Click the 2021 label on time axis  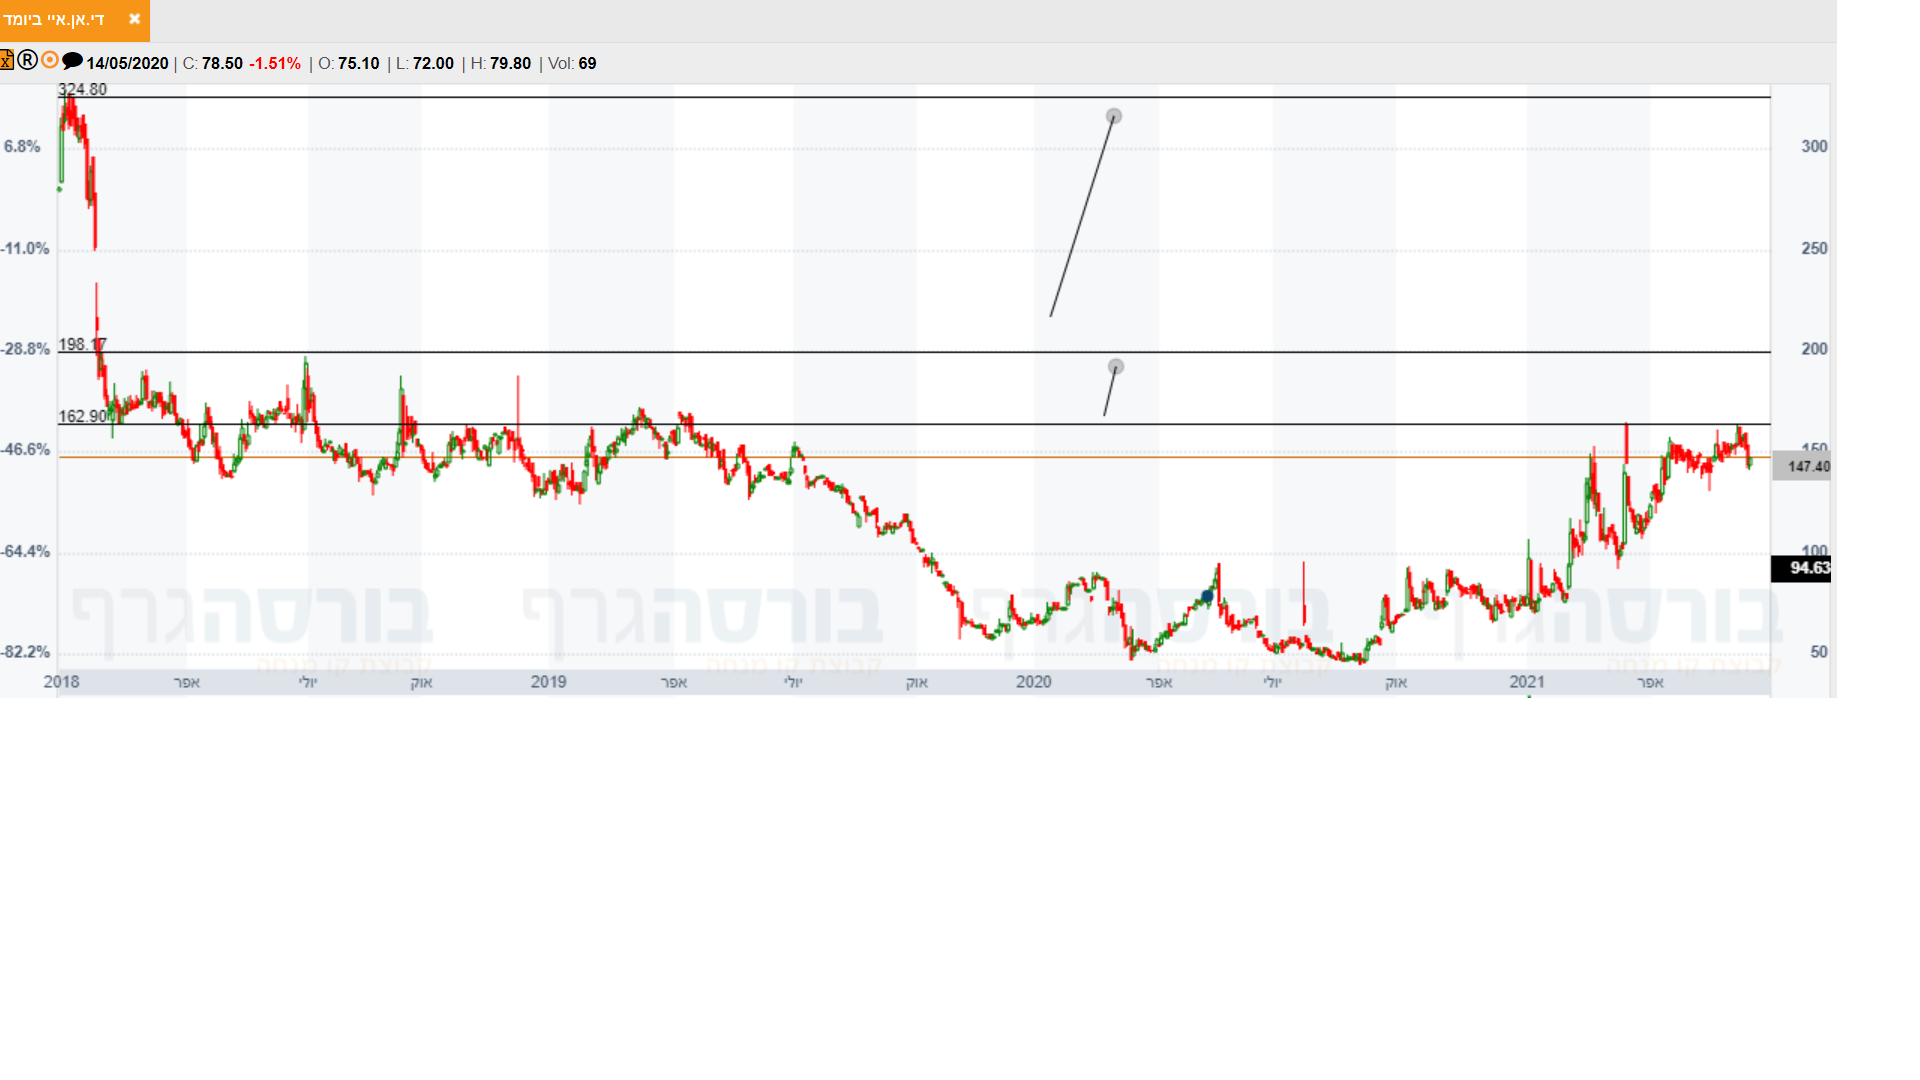coord(1526,682)
